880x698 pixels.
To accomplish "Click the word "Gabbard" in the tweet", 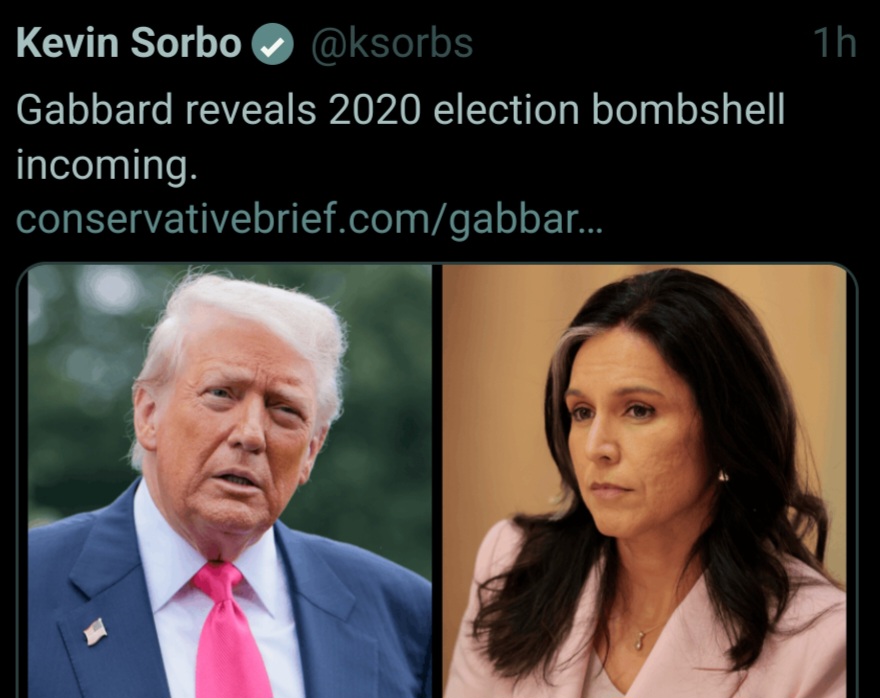I will [94, 110].
